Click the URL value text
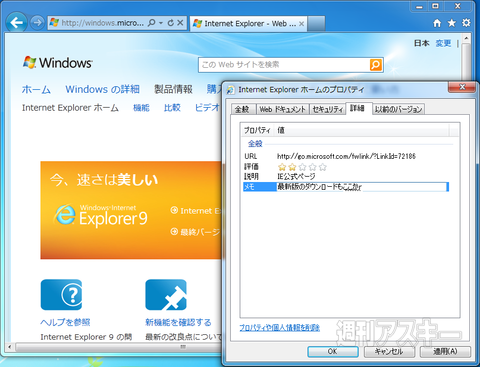This screenshot has width=480, height=367. [346, 156]
